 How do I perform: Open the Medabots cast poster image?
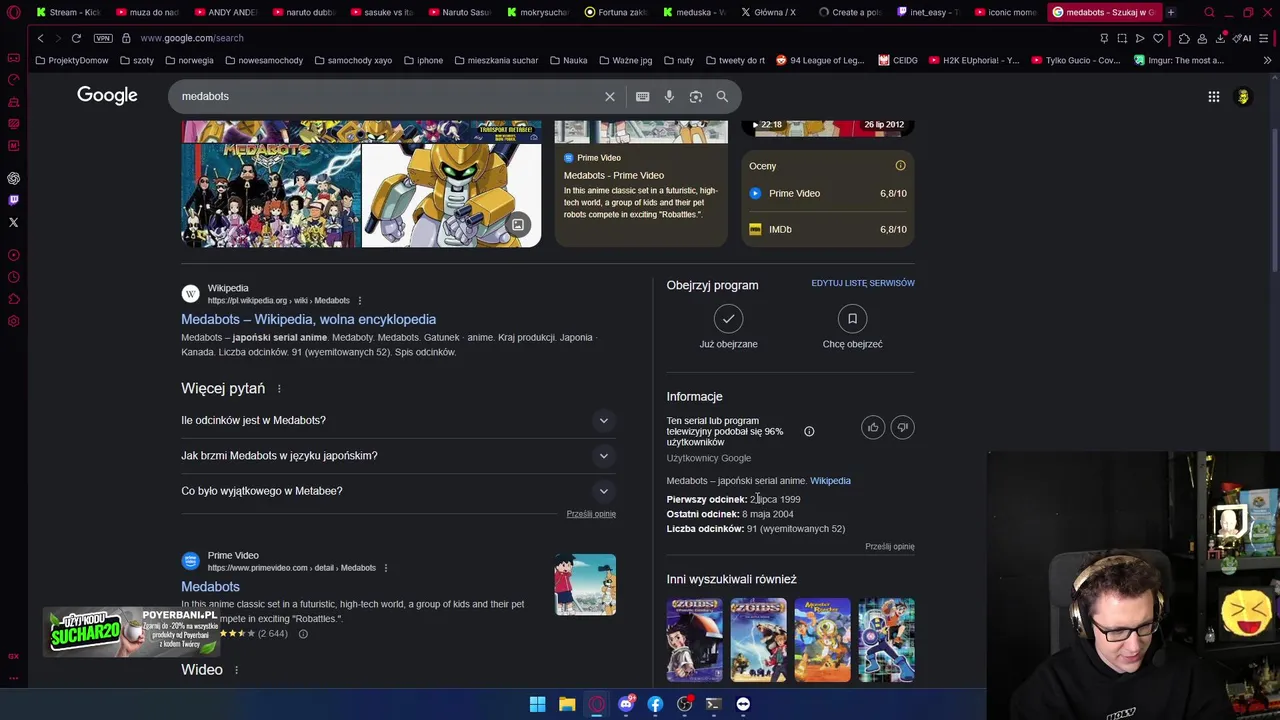click(x=270, y=195)
